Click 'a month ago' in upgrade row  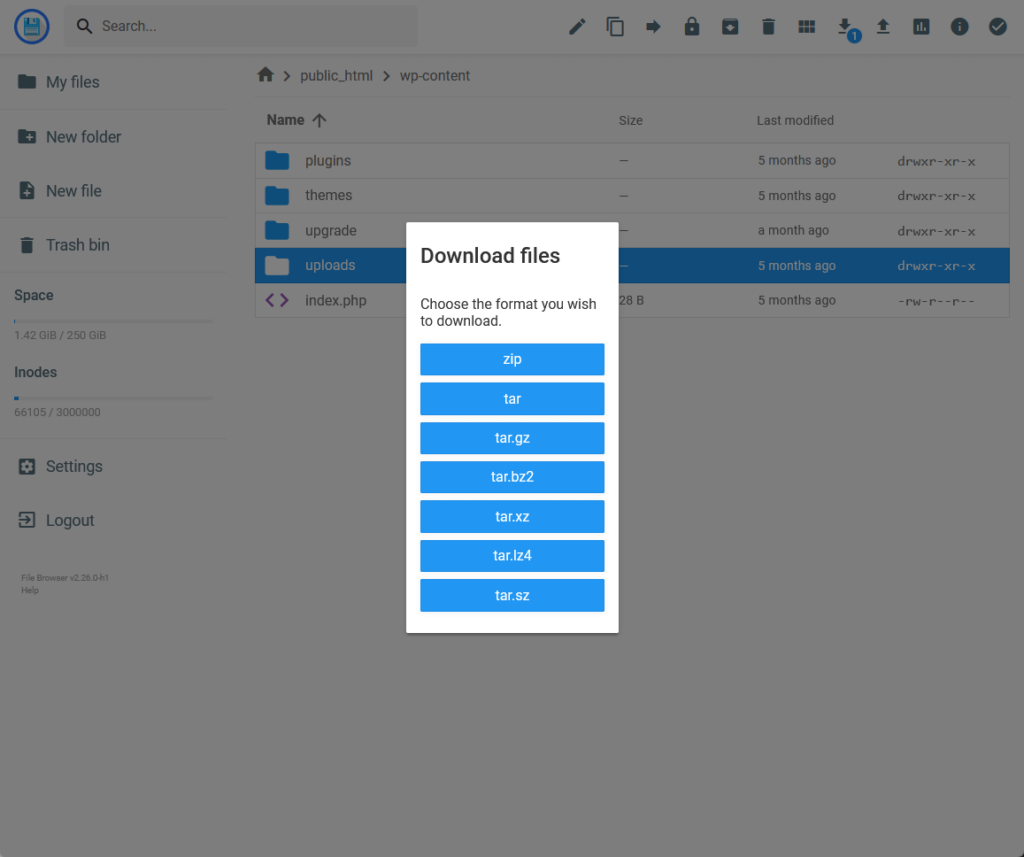click(793, 231)
